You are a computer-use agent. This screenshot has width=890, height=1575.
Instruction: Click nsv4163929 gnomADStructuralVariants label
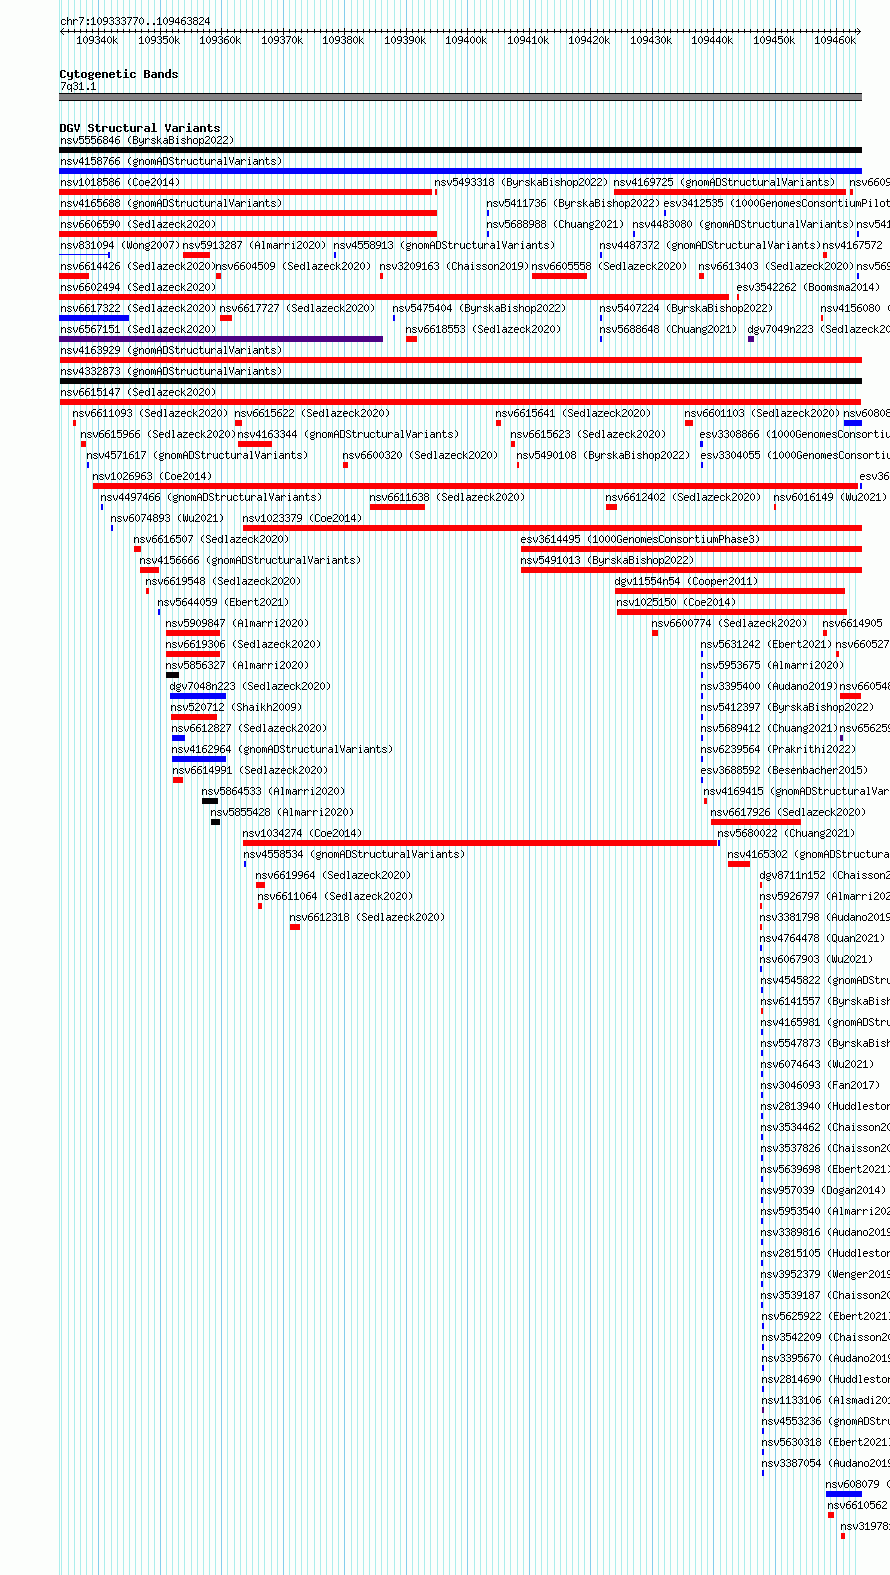click(171, 350)
